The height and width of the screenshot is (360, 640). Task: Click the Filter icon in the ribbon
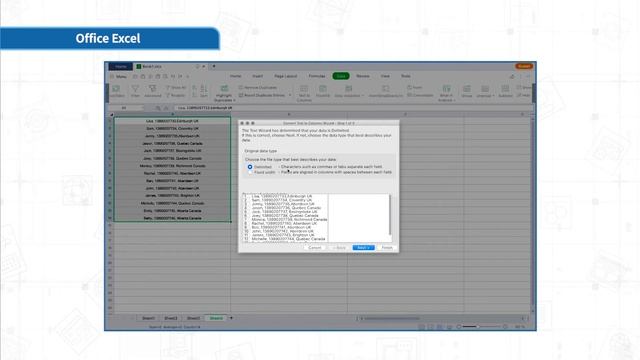click(x=135, y=91)
